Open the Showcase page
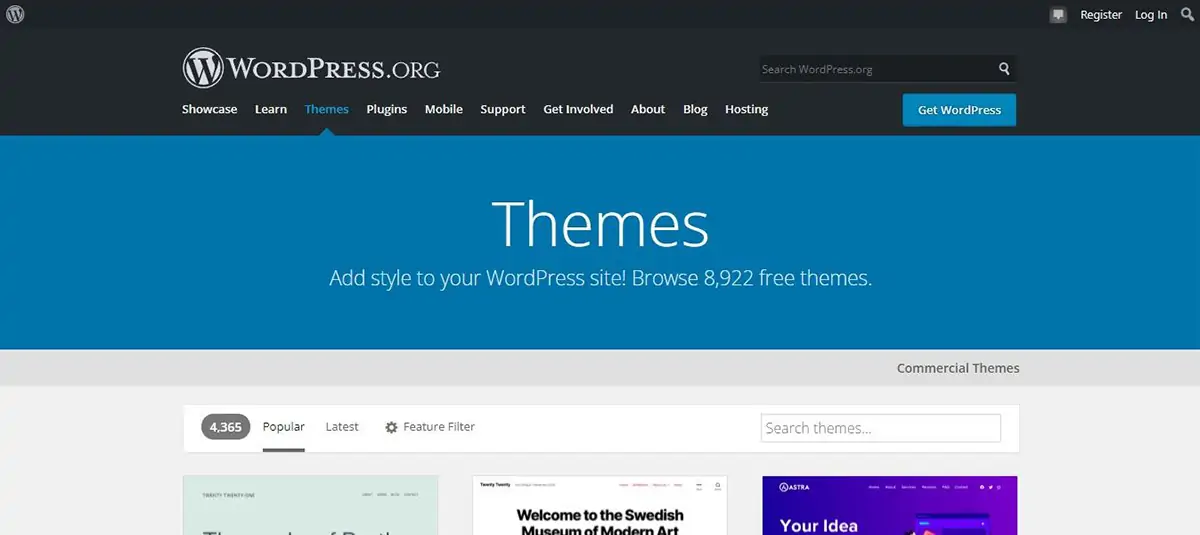 click(209, 109)
